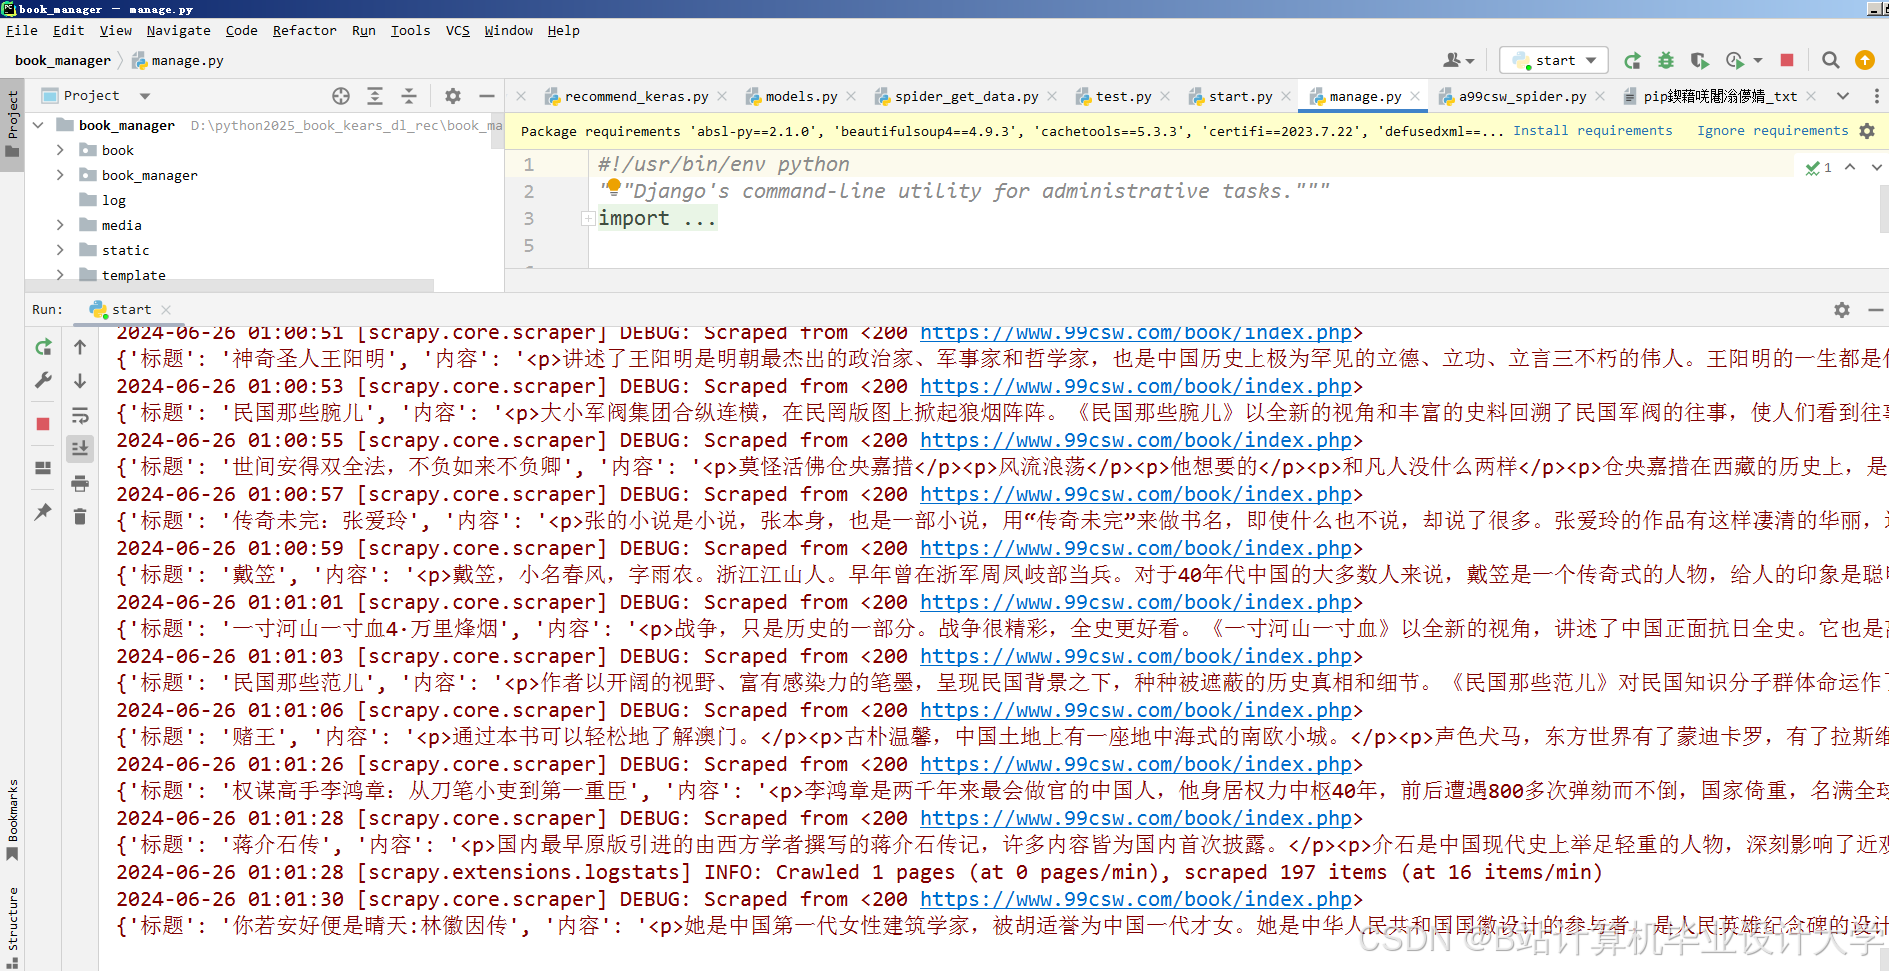Start debugging with the bug icon
1889x971 pixels.
[1665, 60]
